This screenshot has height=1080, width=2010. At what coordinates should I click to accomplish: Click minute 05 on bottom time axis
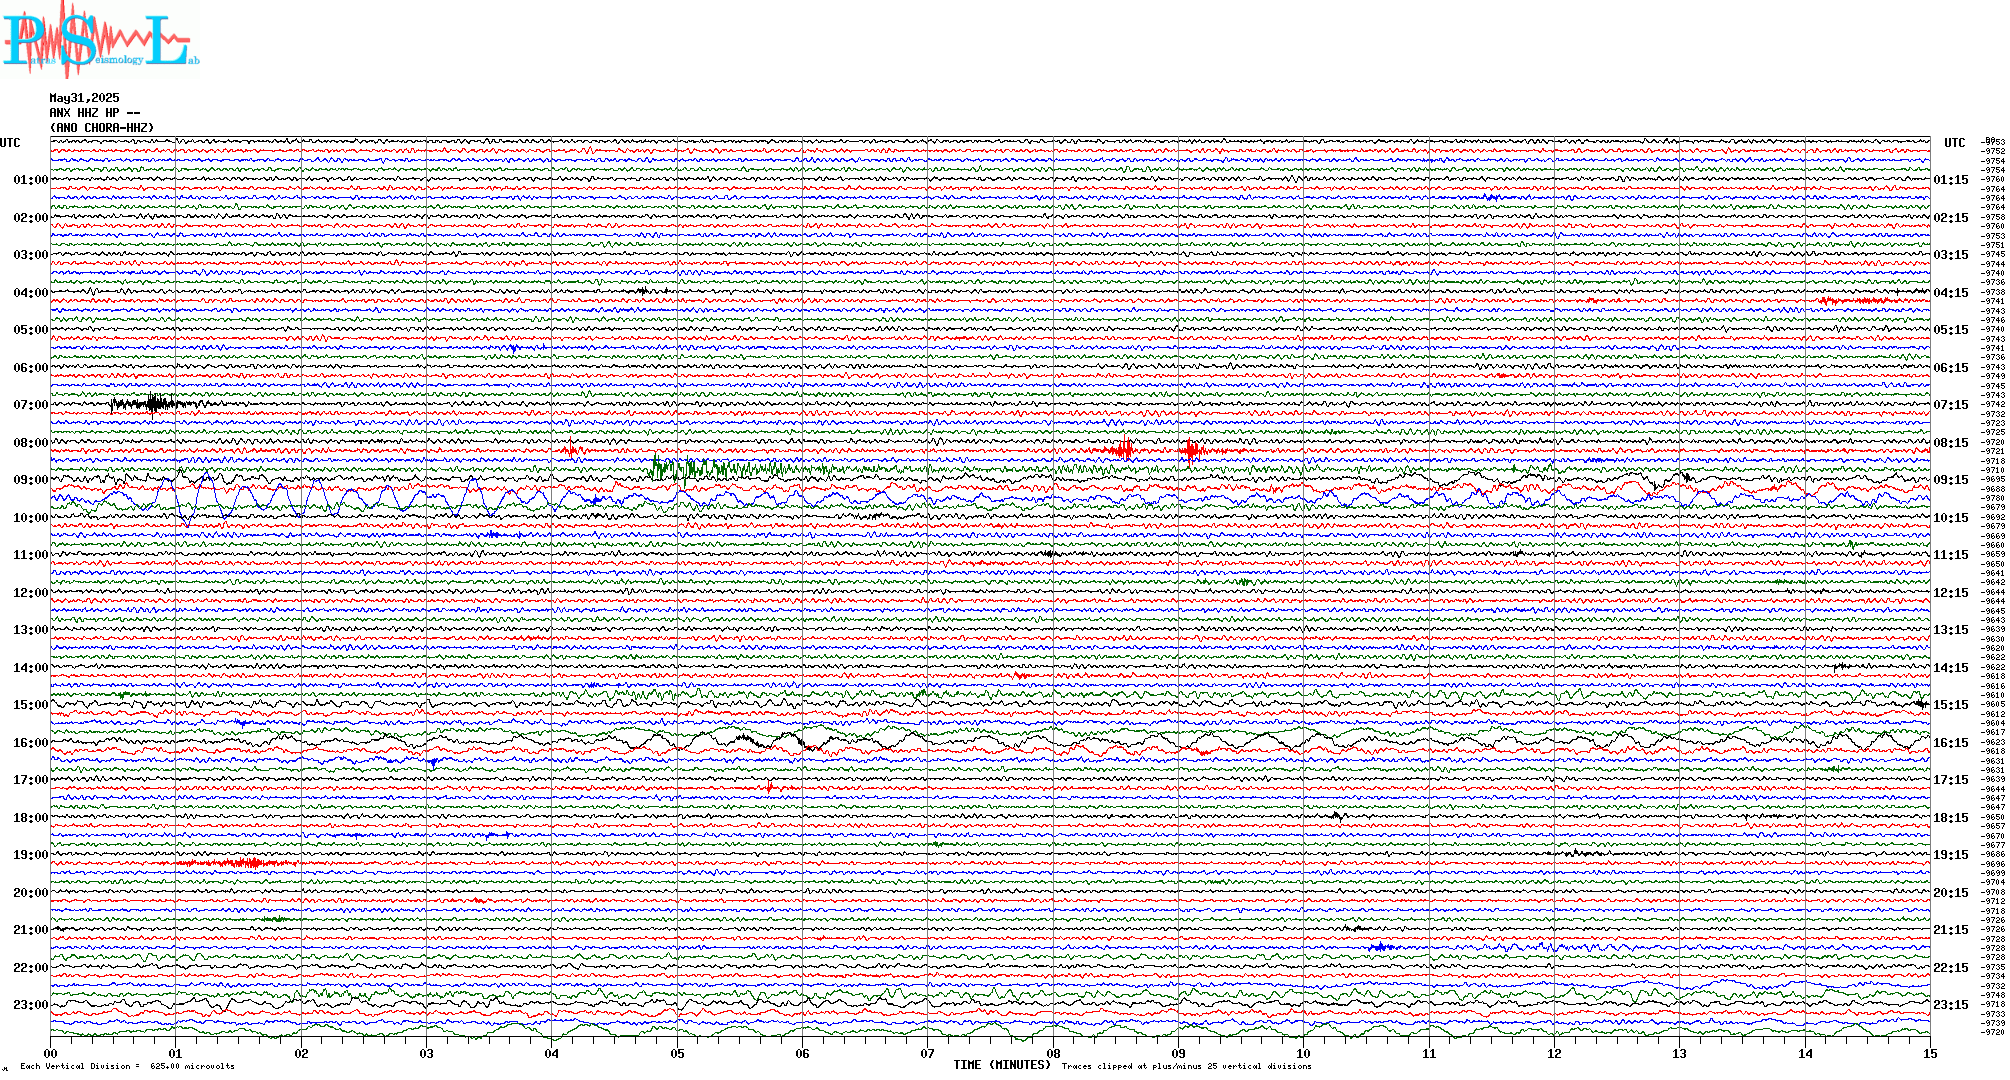coord(677,1054)
